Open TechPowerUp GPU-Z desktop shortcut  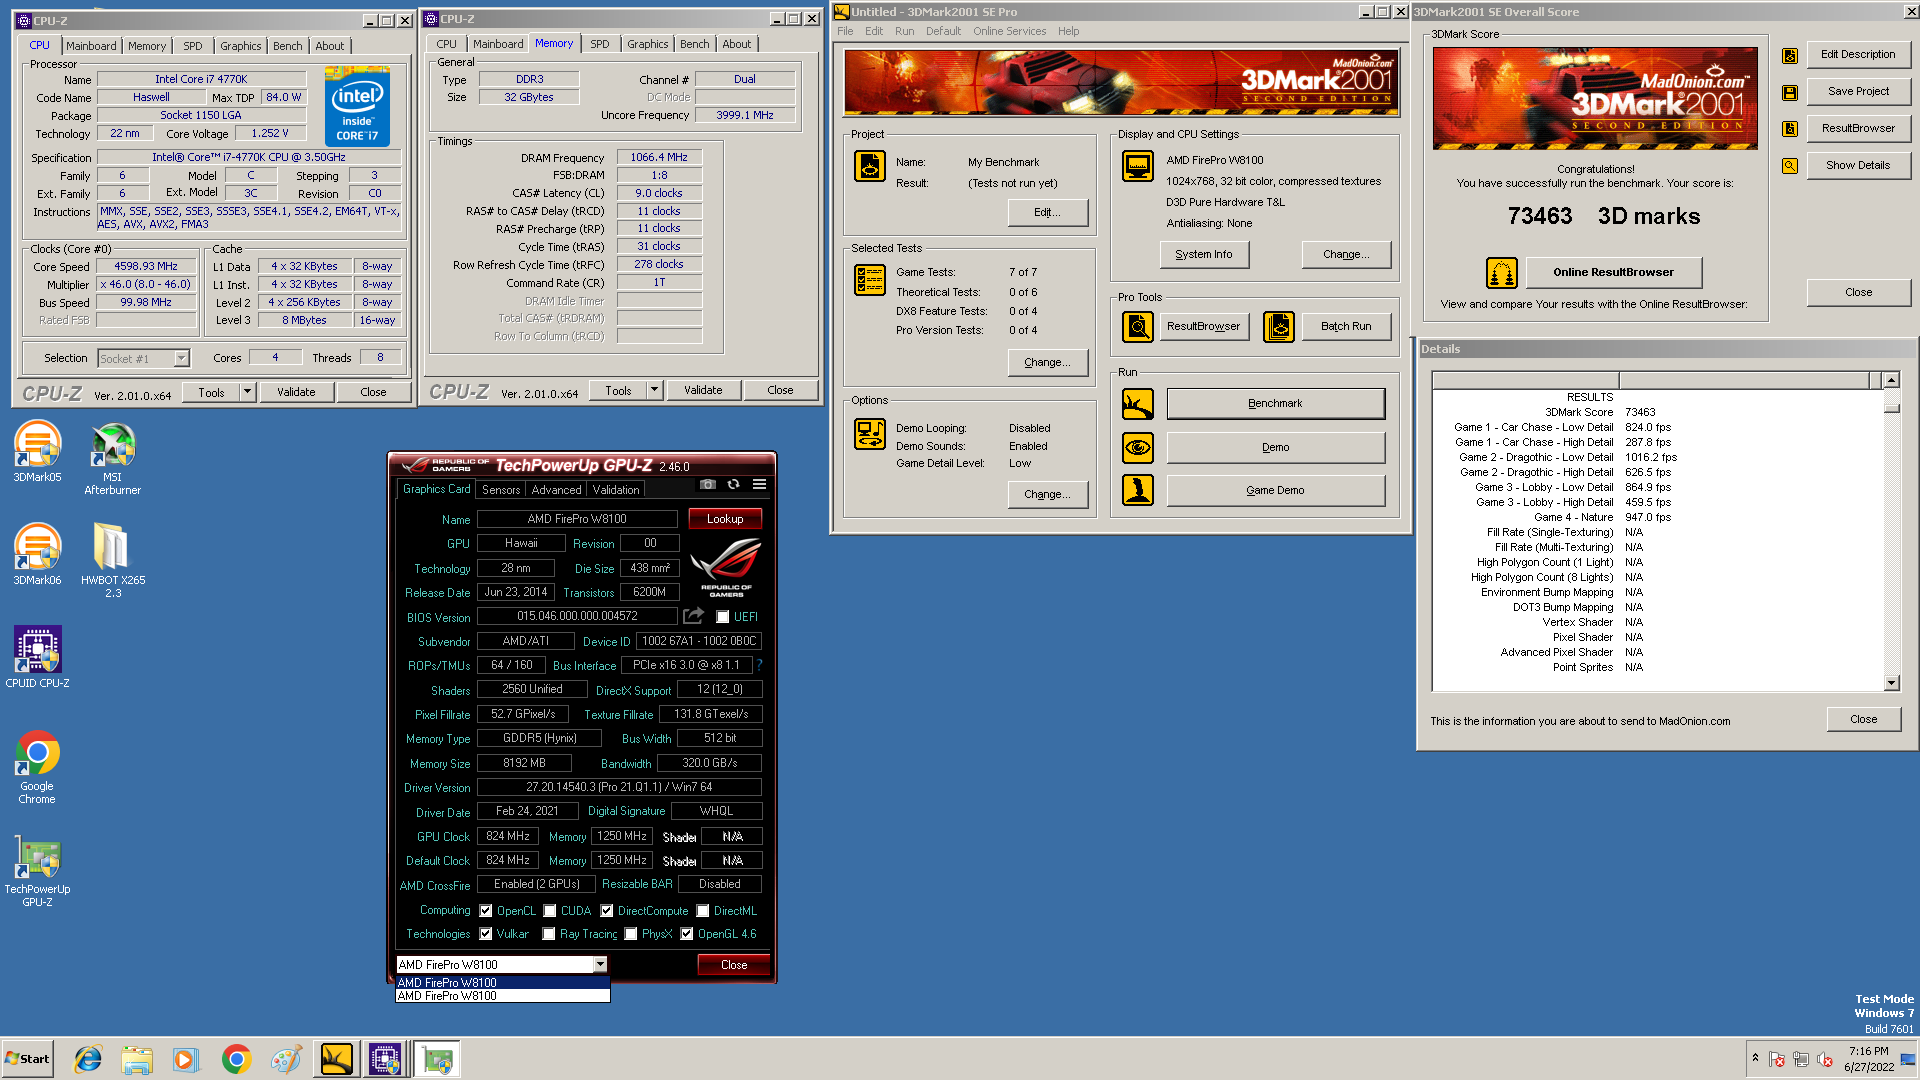(x=37, y=870)
